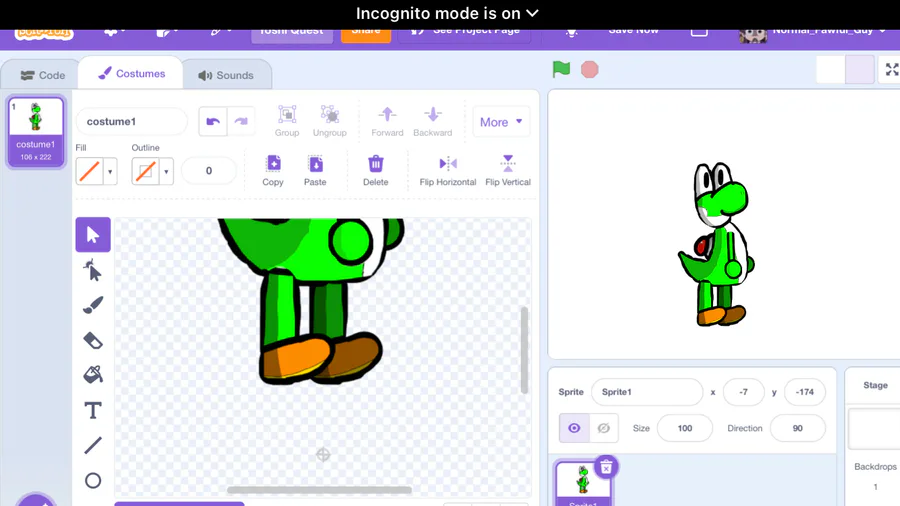The width and height of the screenshot is (900, 506).
Task: Start the project with the green flag
Action: (x=561, y=69)
